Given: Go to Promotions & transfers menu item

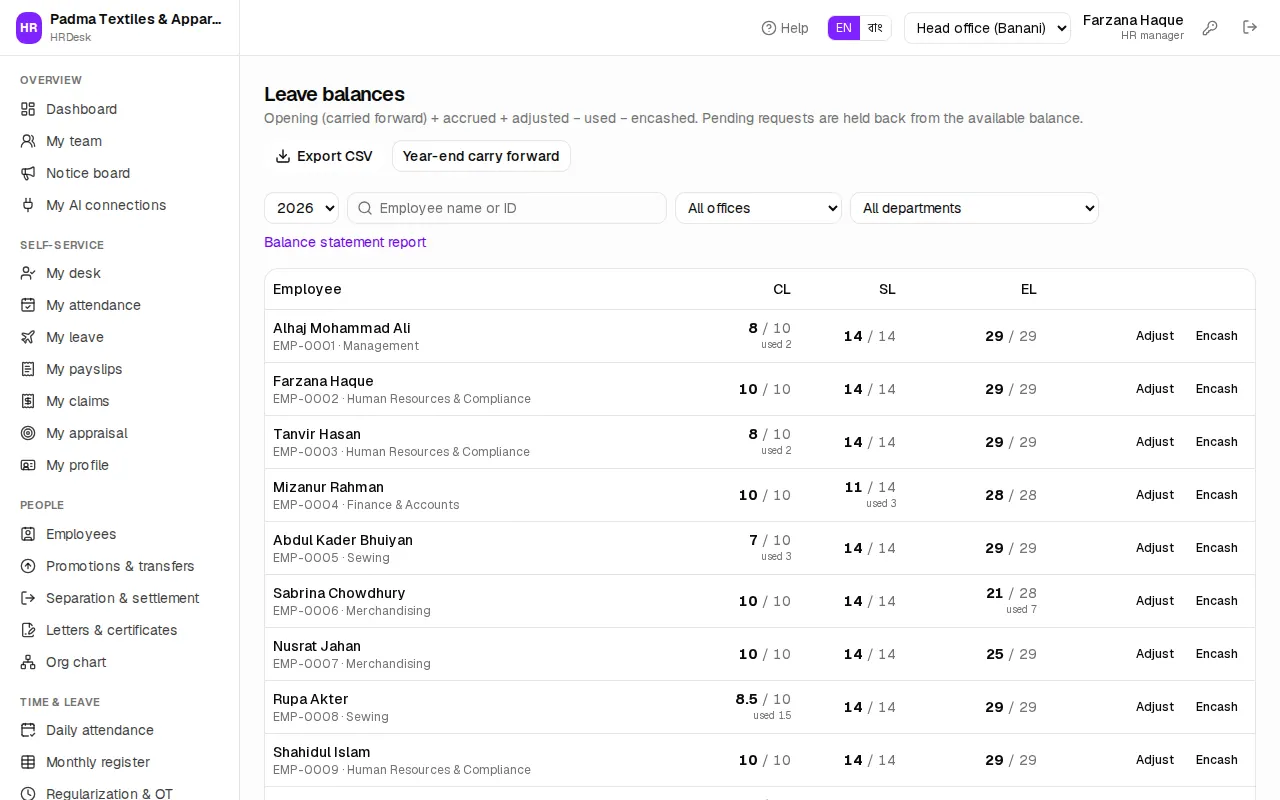Looking at the screenshot, I should click(x=120, y=566).
